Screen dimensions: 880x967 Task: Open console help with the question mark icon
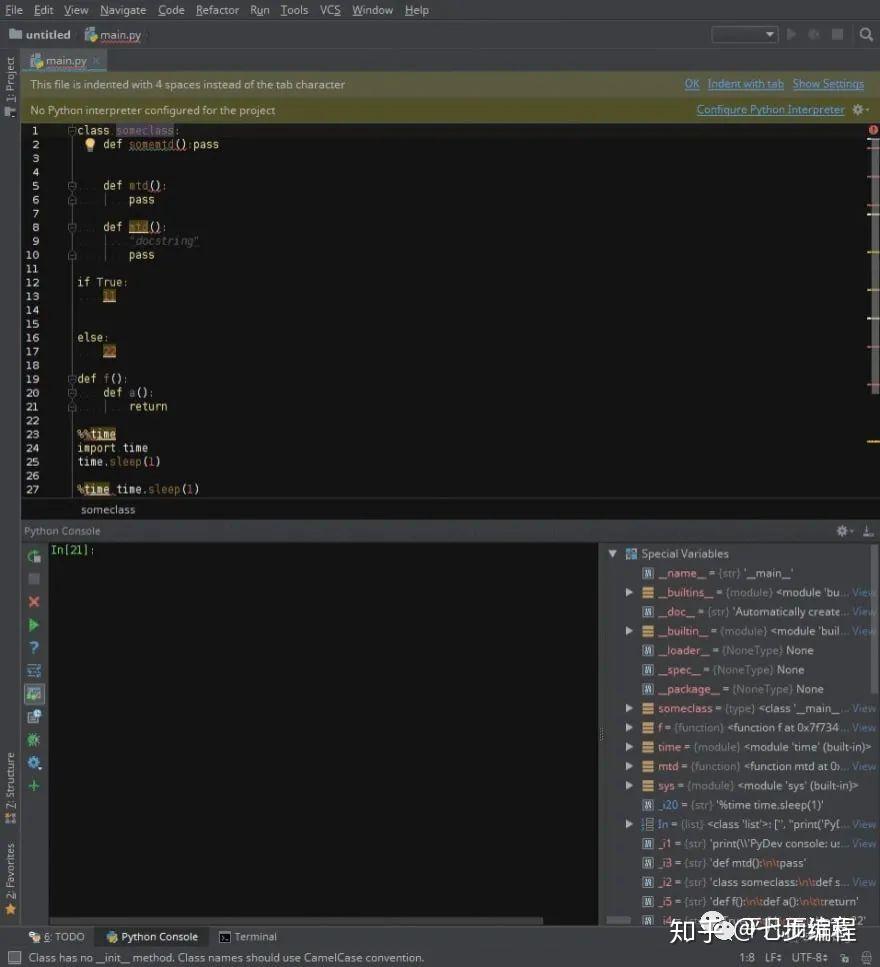(34, 647)
